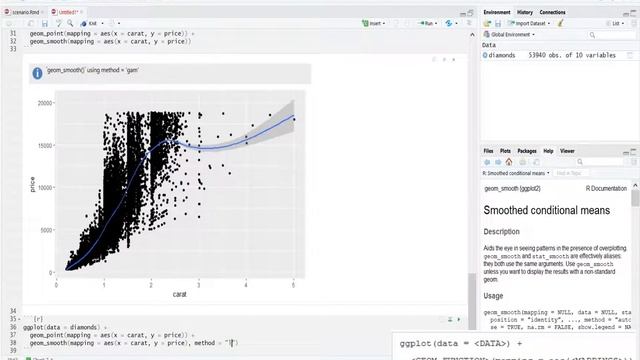Image resolution: width=640 pixels, height=360 pixels.
Task: Open the Import Dataset dropdown
Action: pos(529,24)
